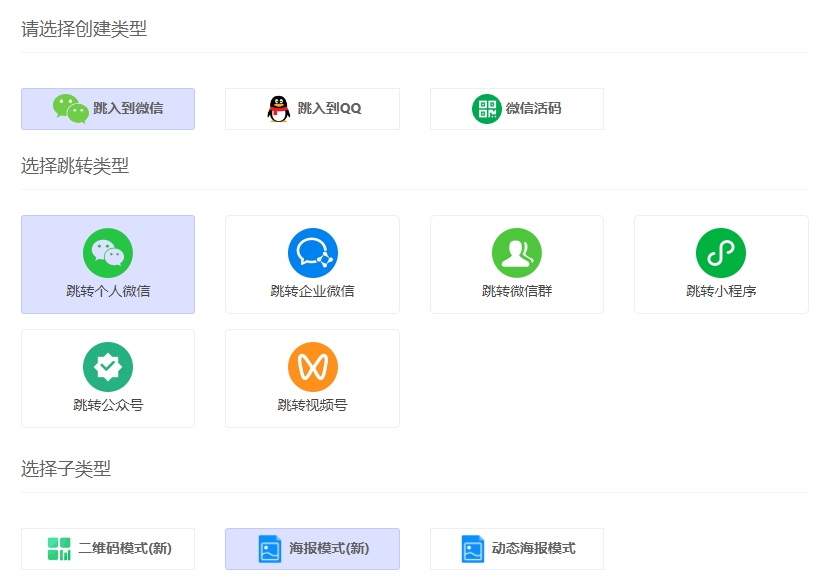Click the mini program link icon
This screenshot has height=584, width=827.
tap(721, 253)
